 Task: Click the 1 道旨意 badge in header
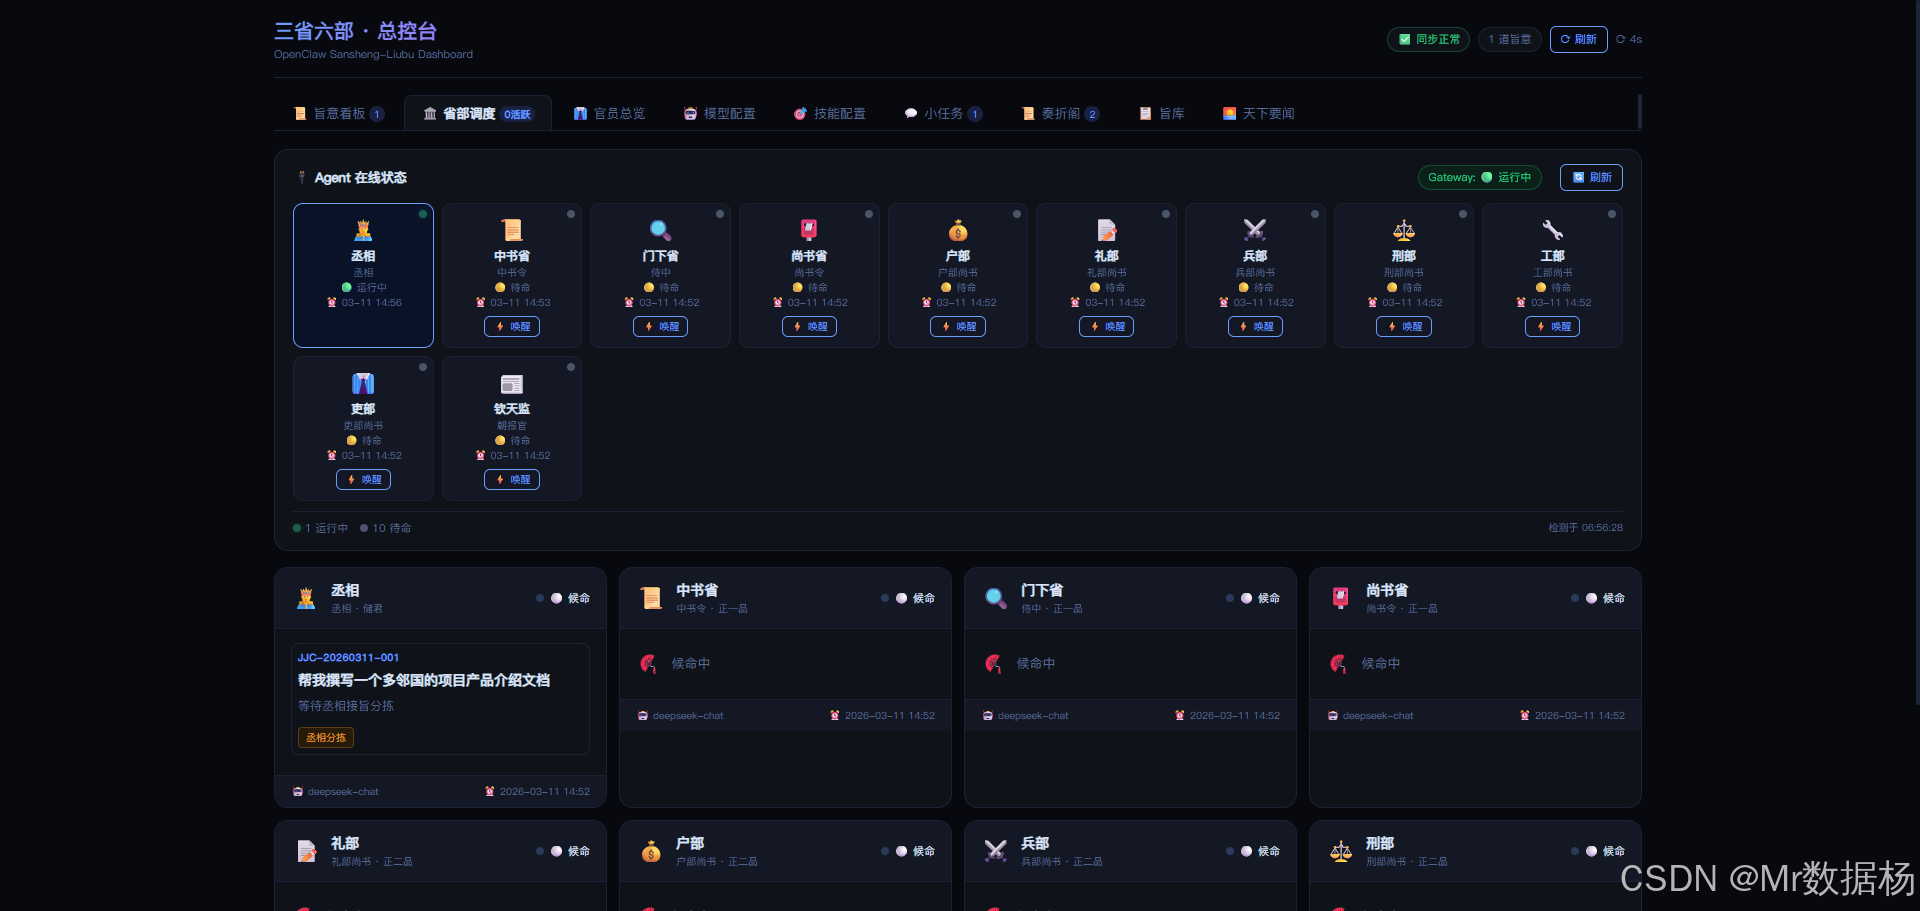1510,39
